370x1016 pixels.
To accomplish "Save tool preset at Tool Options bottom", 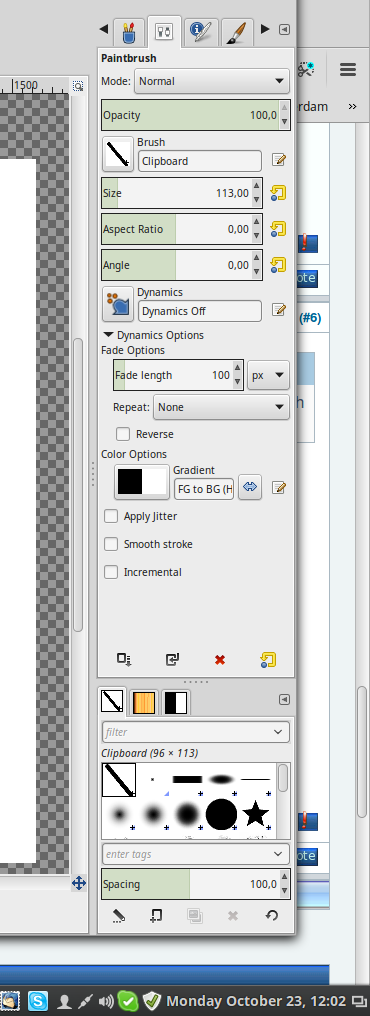I will click(124, 660).
